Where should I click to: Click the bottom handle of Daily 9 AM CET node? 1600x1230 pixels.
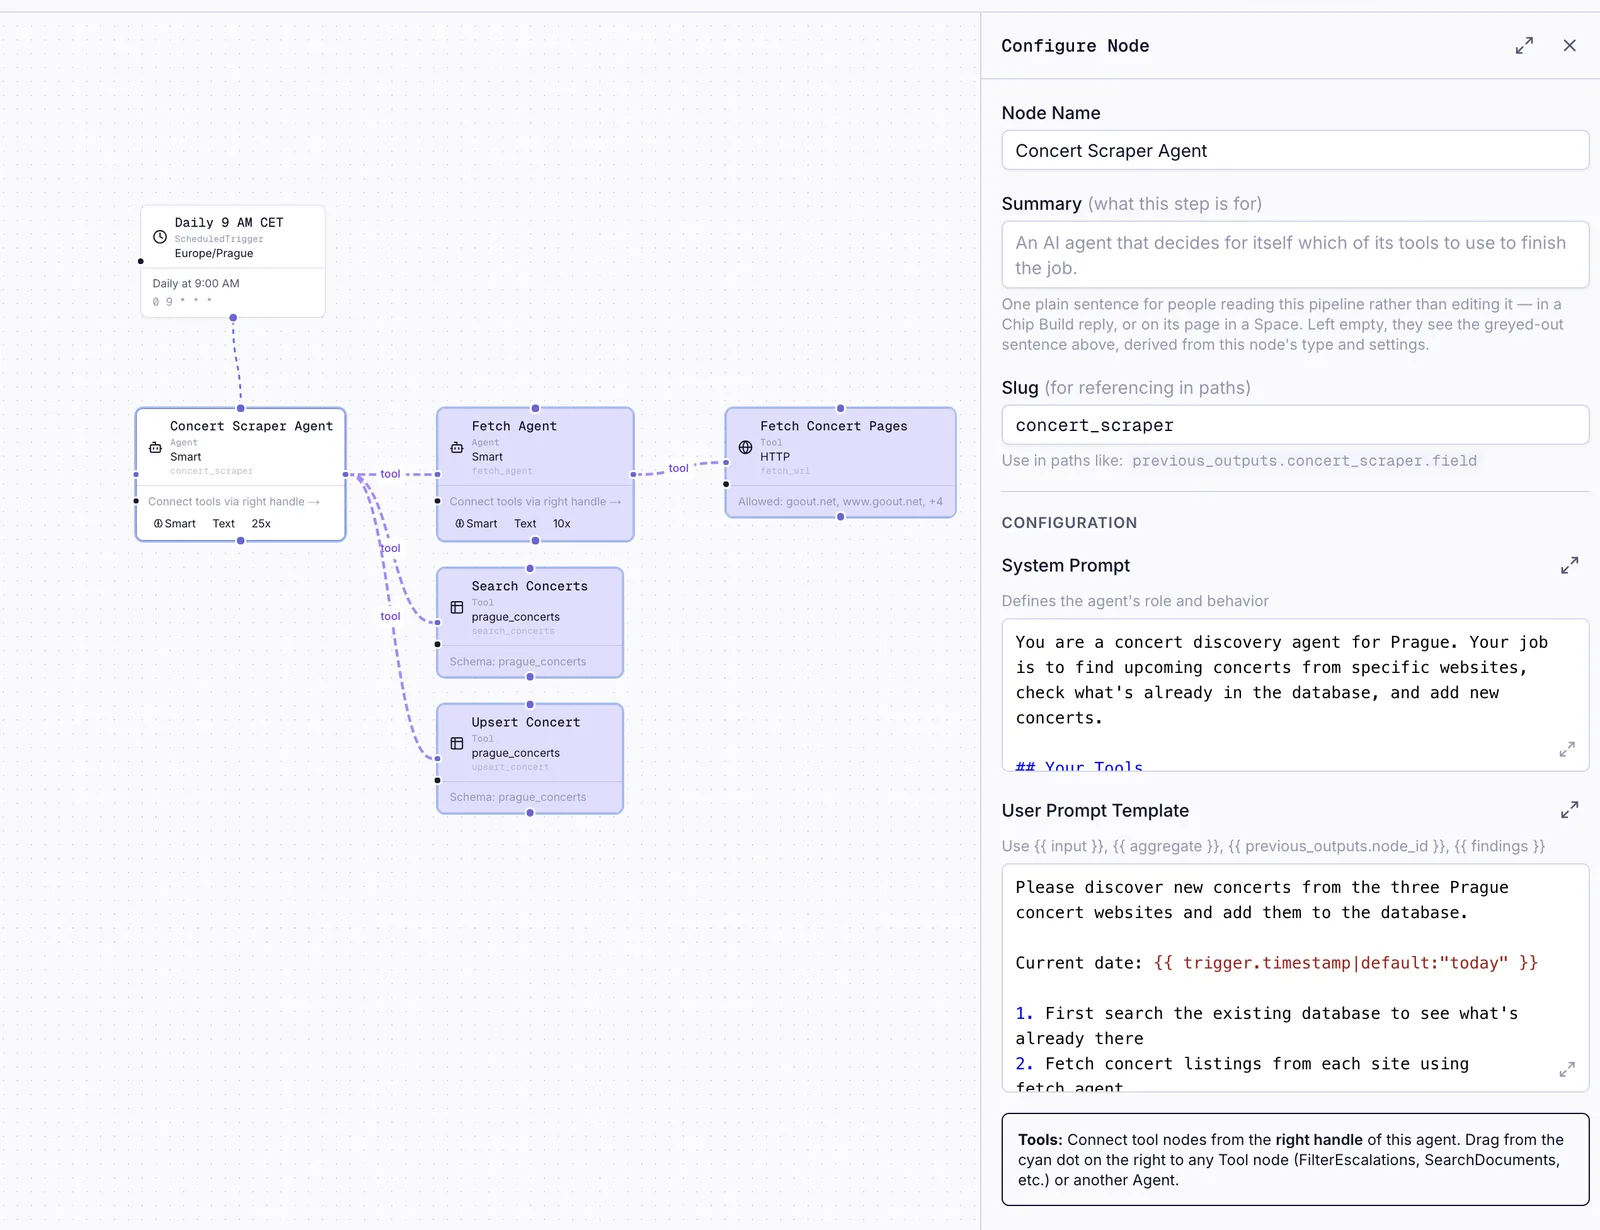pyautogui.click(x=233, y=318)
